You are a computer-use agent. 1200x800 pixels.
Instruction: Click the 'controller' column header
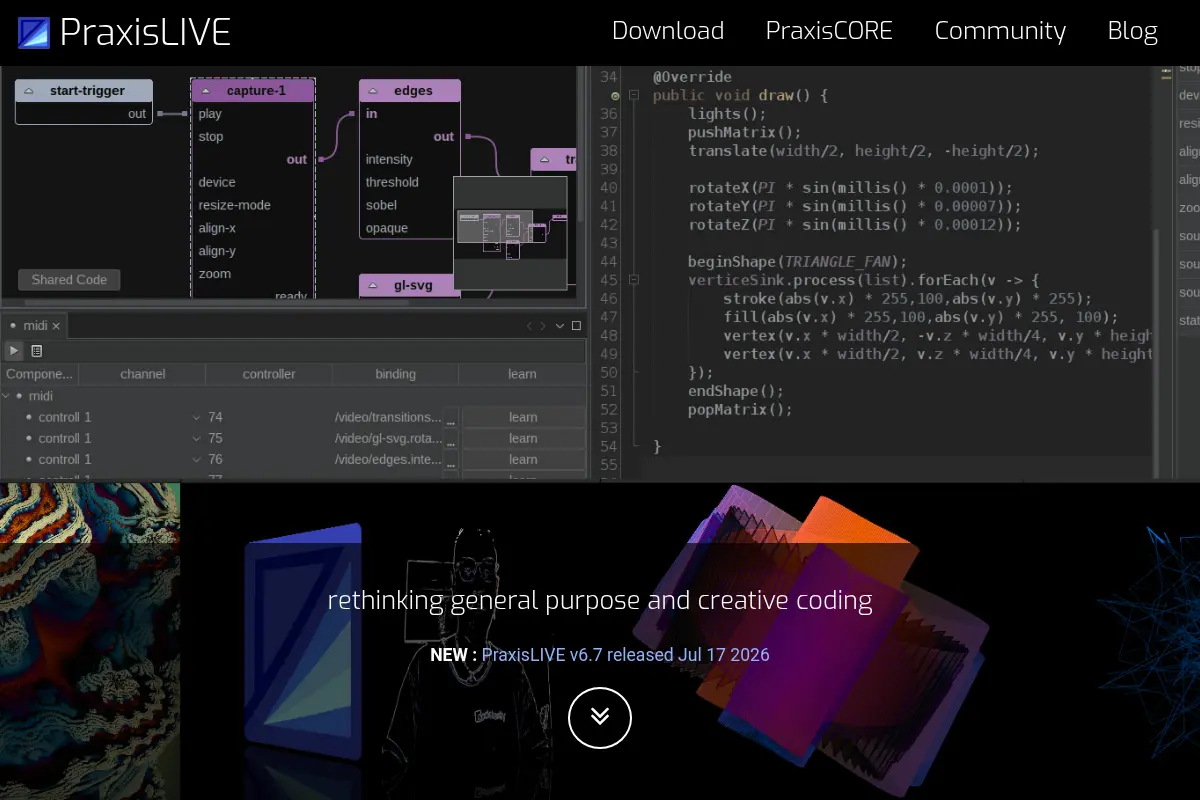click(x=269, y=374)
